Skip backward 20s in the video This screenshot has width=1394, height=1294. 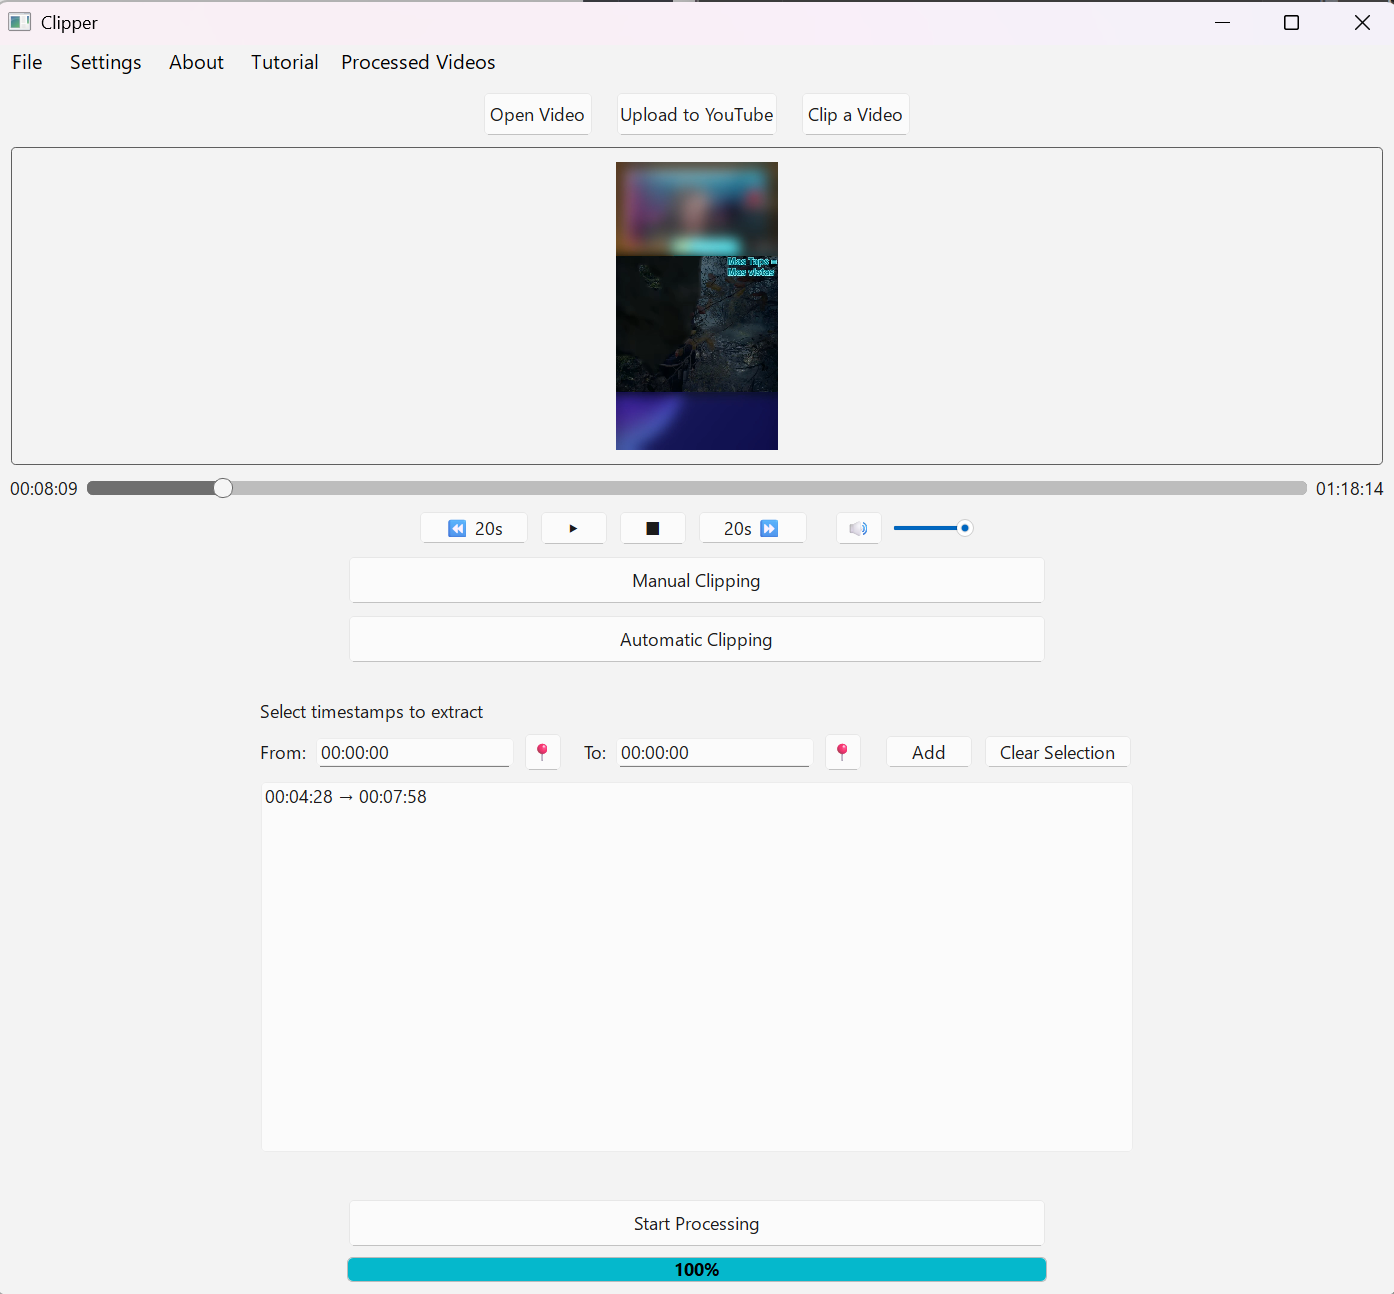(473, 528)
